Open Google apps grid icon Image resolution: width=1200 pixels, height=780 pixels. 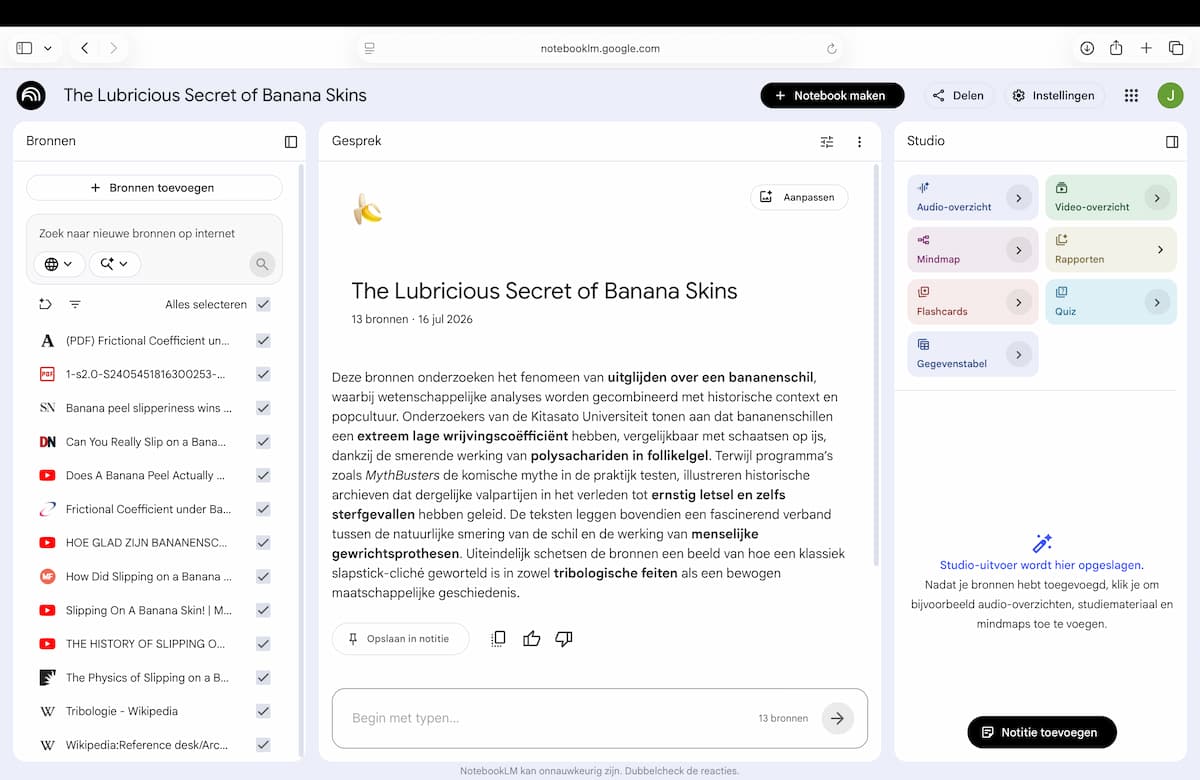1131,95
